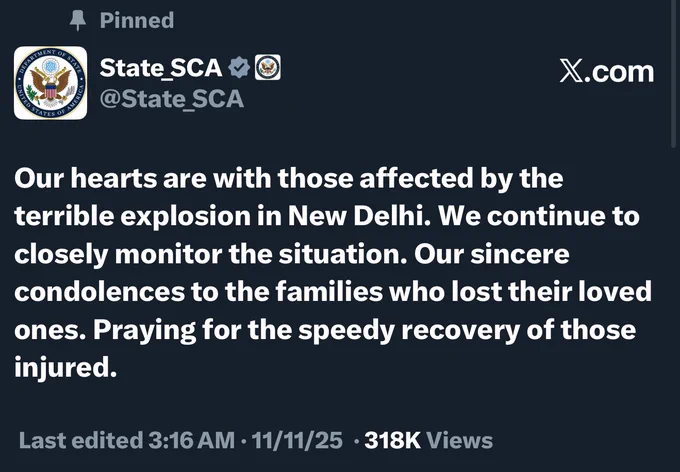
Task: Click the words New Delhi in the post
Action: tap(356, 216)
